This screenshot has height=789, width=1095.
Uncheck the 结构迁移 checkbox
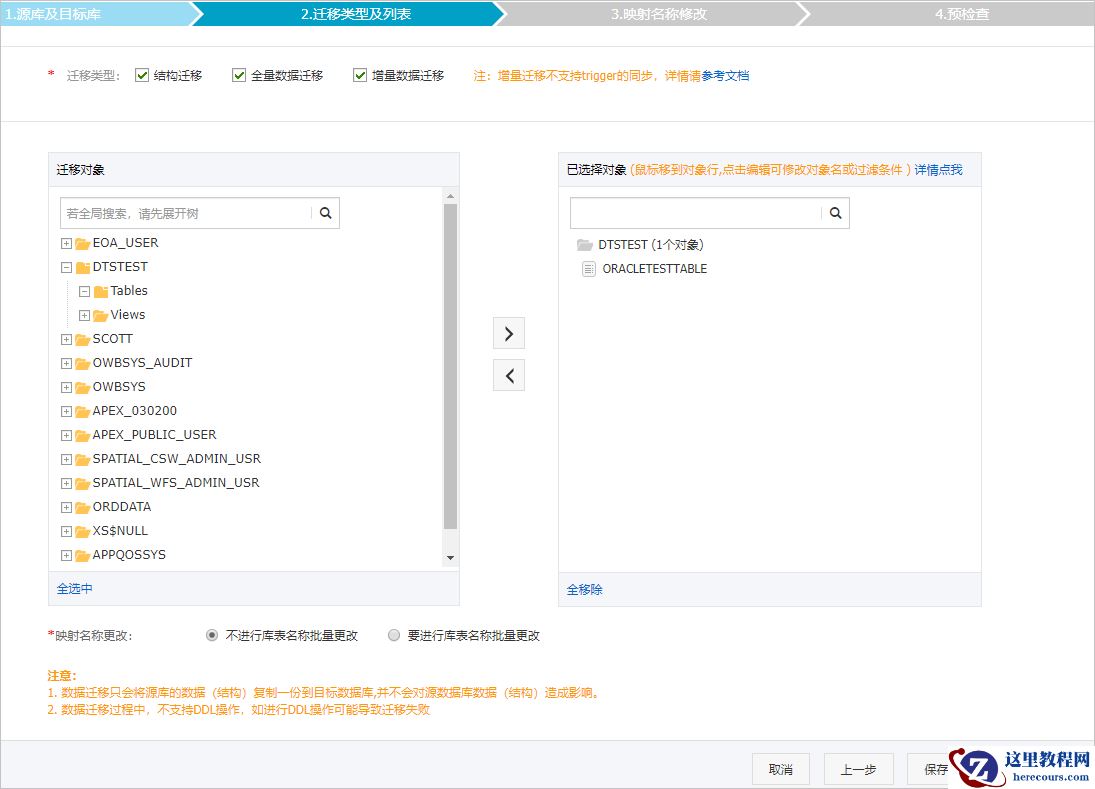coord(141,74)
